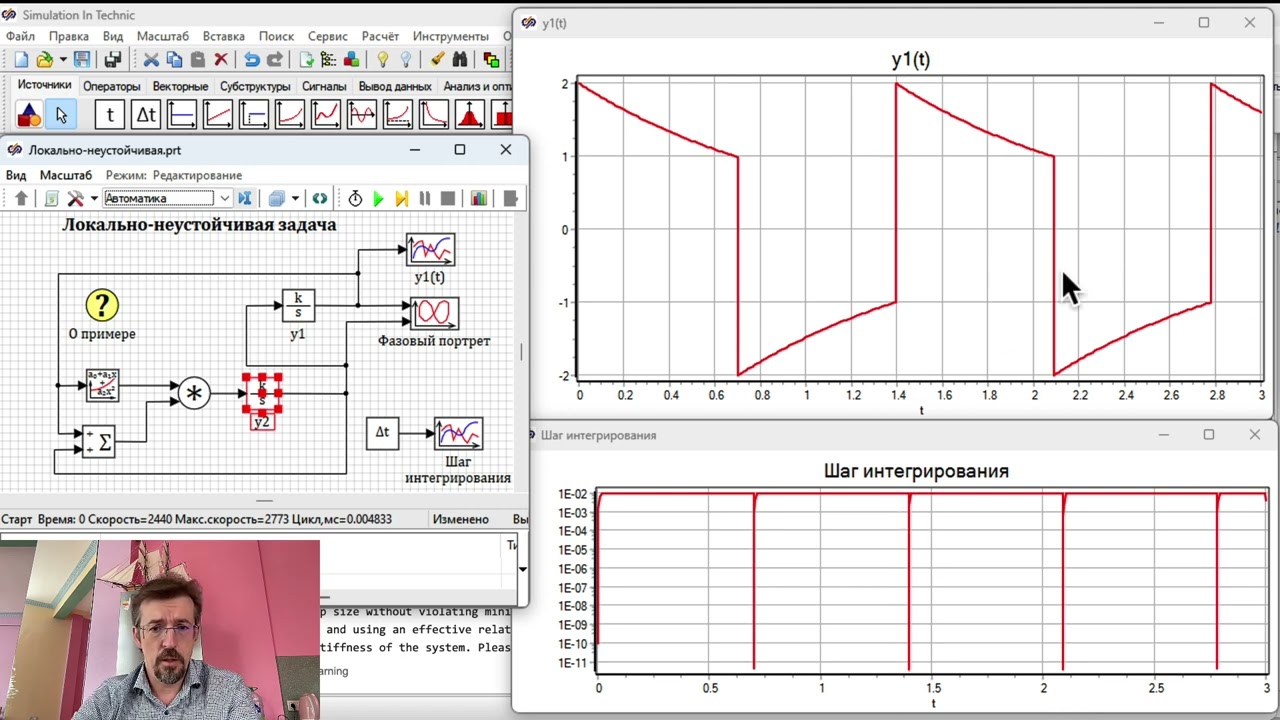Image resolution: width=1280 pixels, height=720 pixels.
Task: Click the Cut scissors icon
Action: tap(151, 60)
